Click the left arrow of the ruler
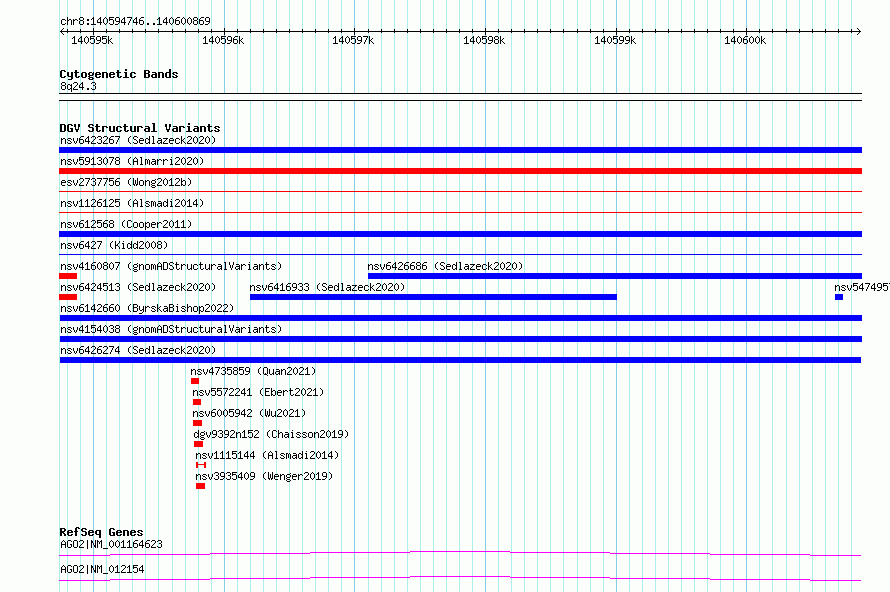 pyautogui.click(x=62, y=31)
